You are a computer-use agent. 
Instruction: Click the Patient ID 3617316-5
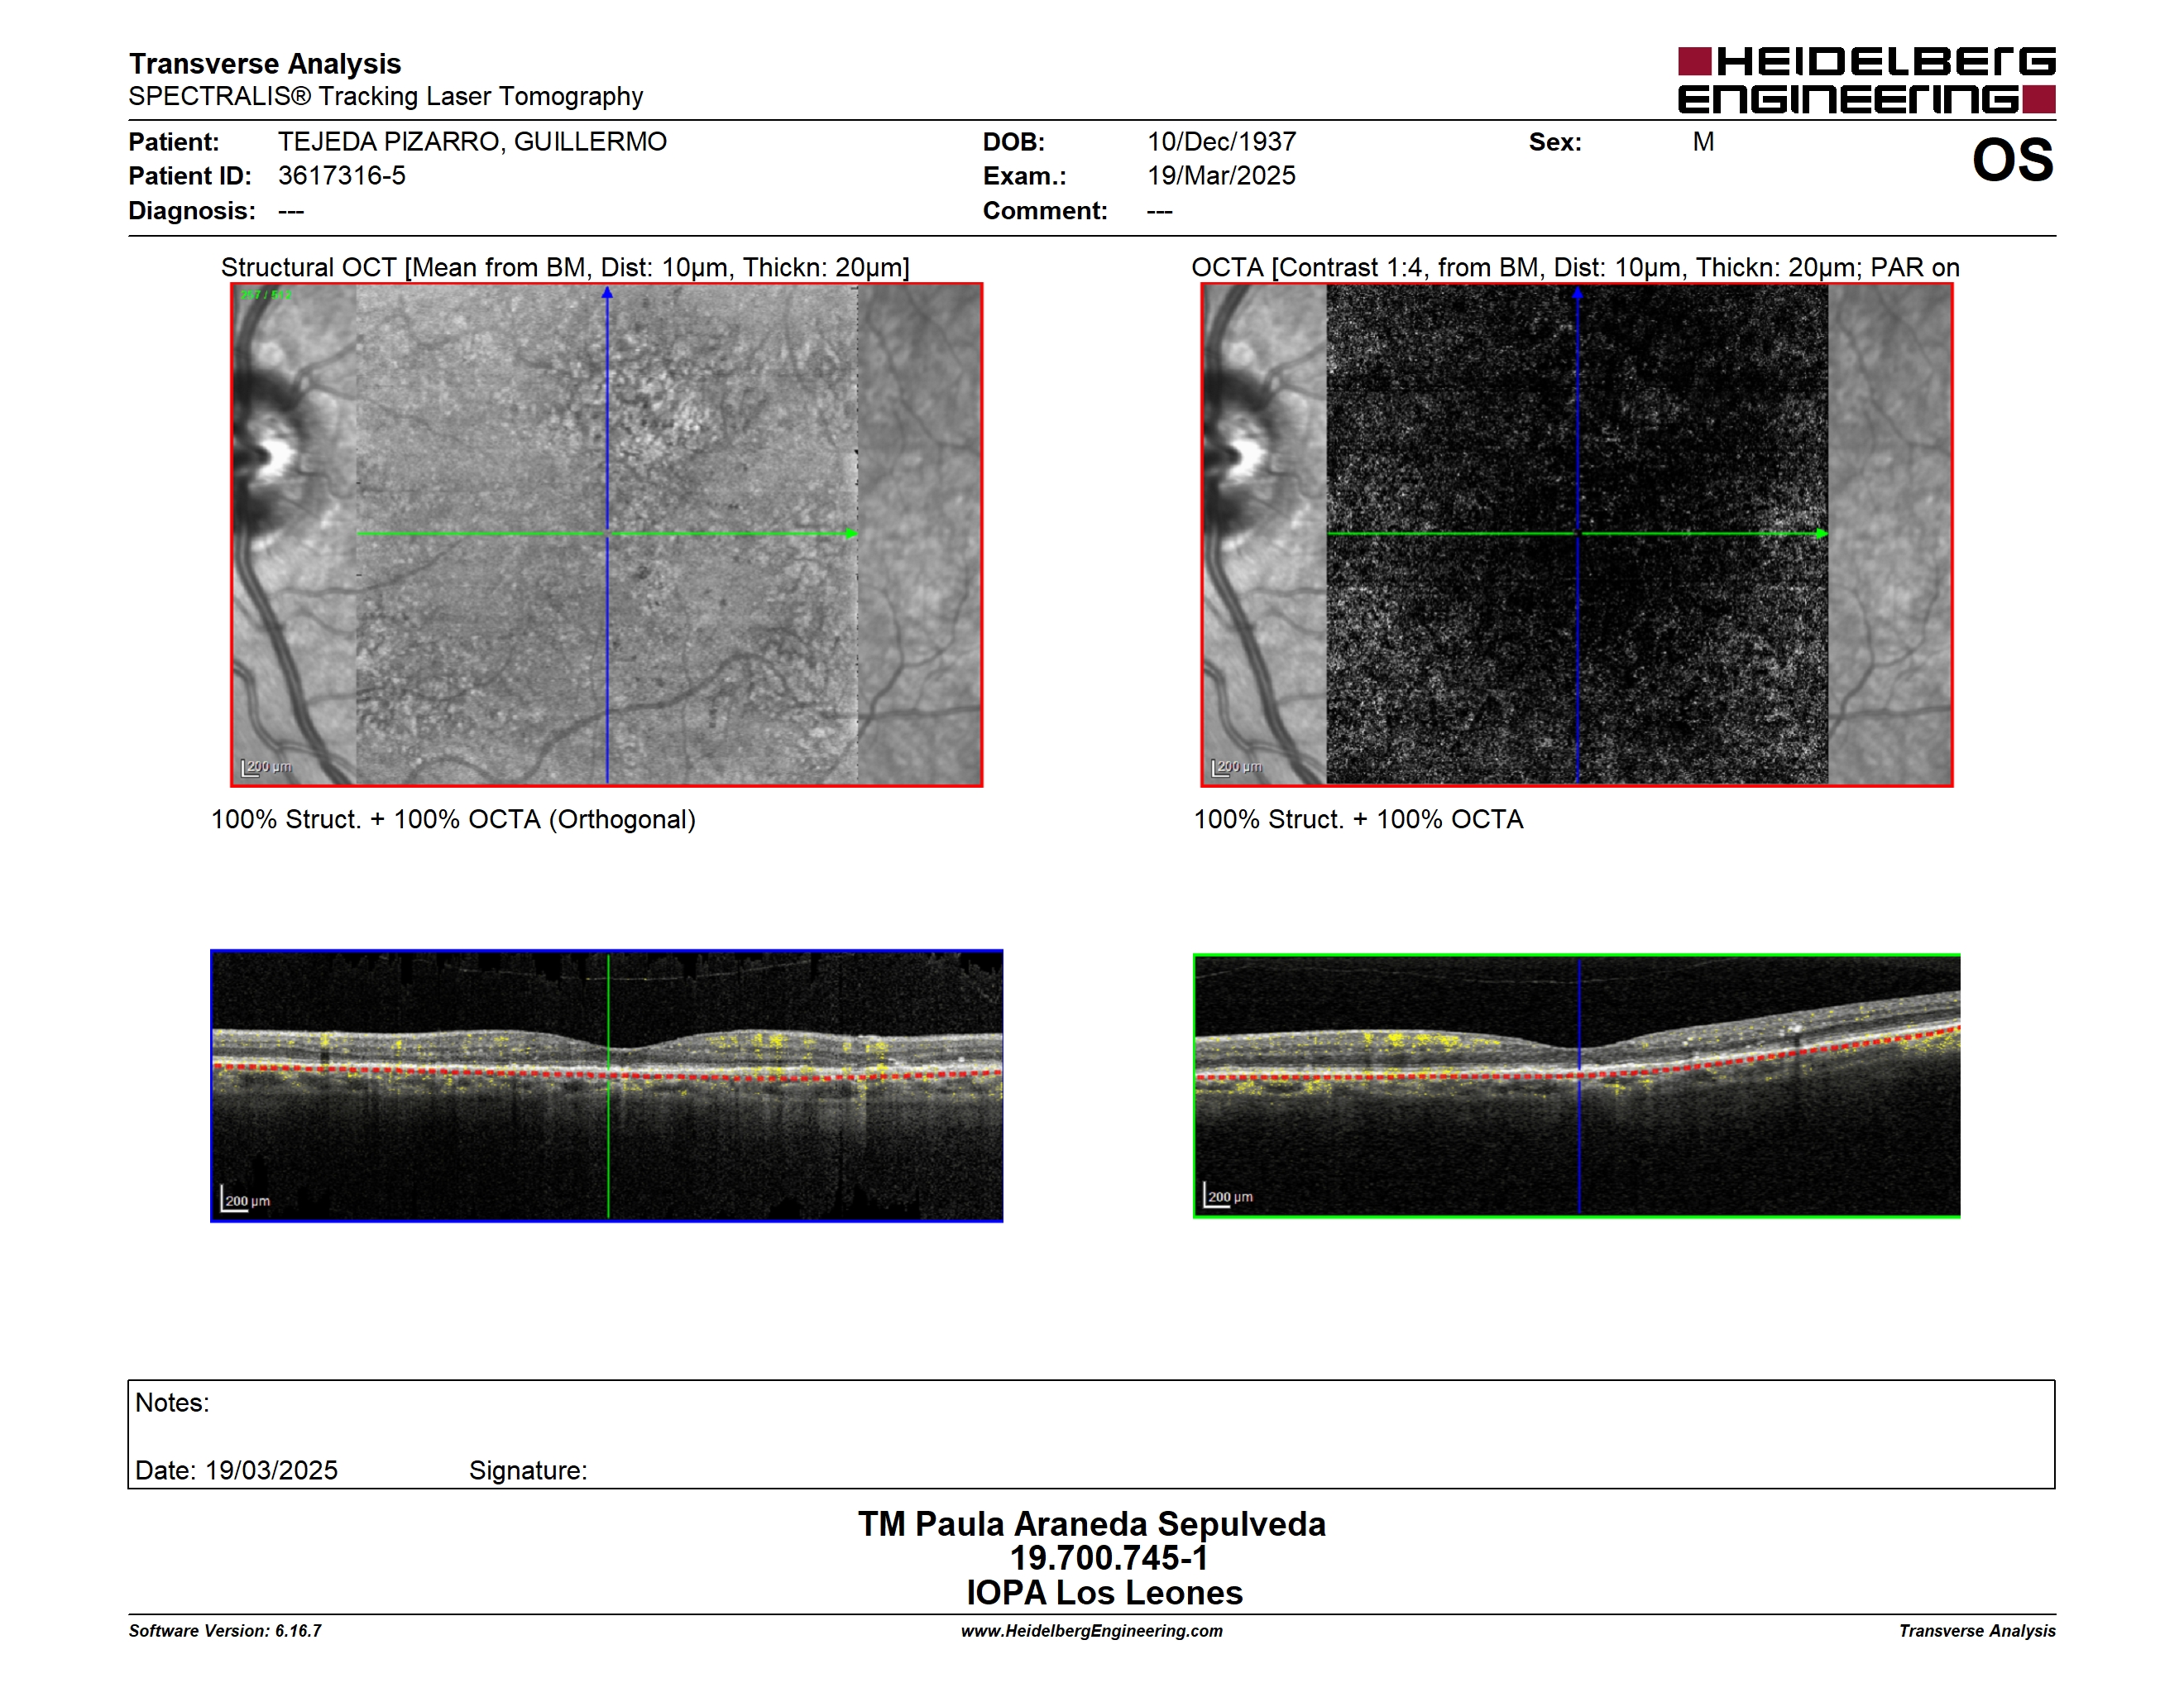tap(342, 176)
